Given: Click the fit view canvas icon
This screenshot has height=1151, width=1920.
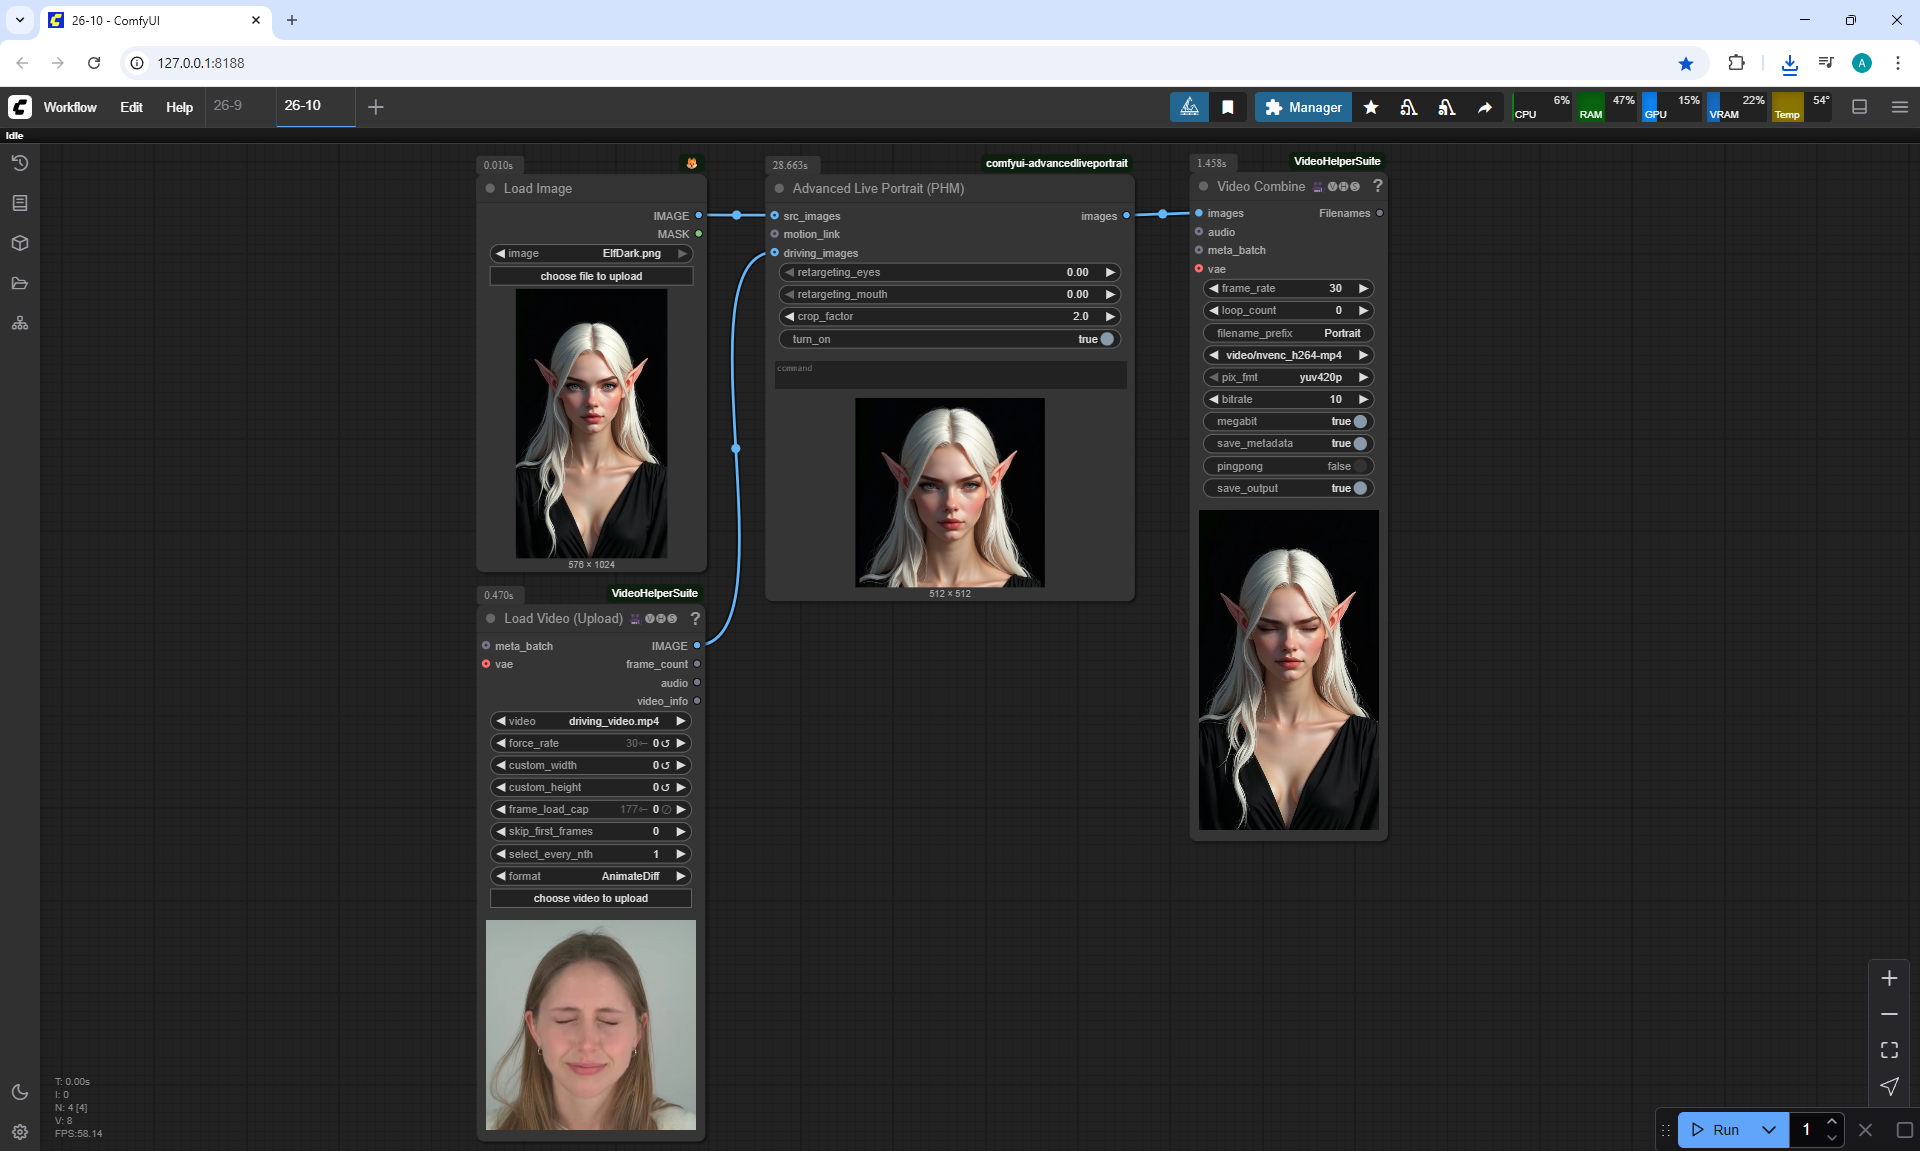Looking at the screenshot, I should coord(1889,1050).
